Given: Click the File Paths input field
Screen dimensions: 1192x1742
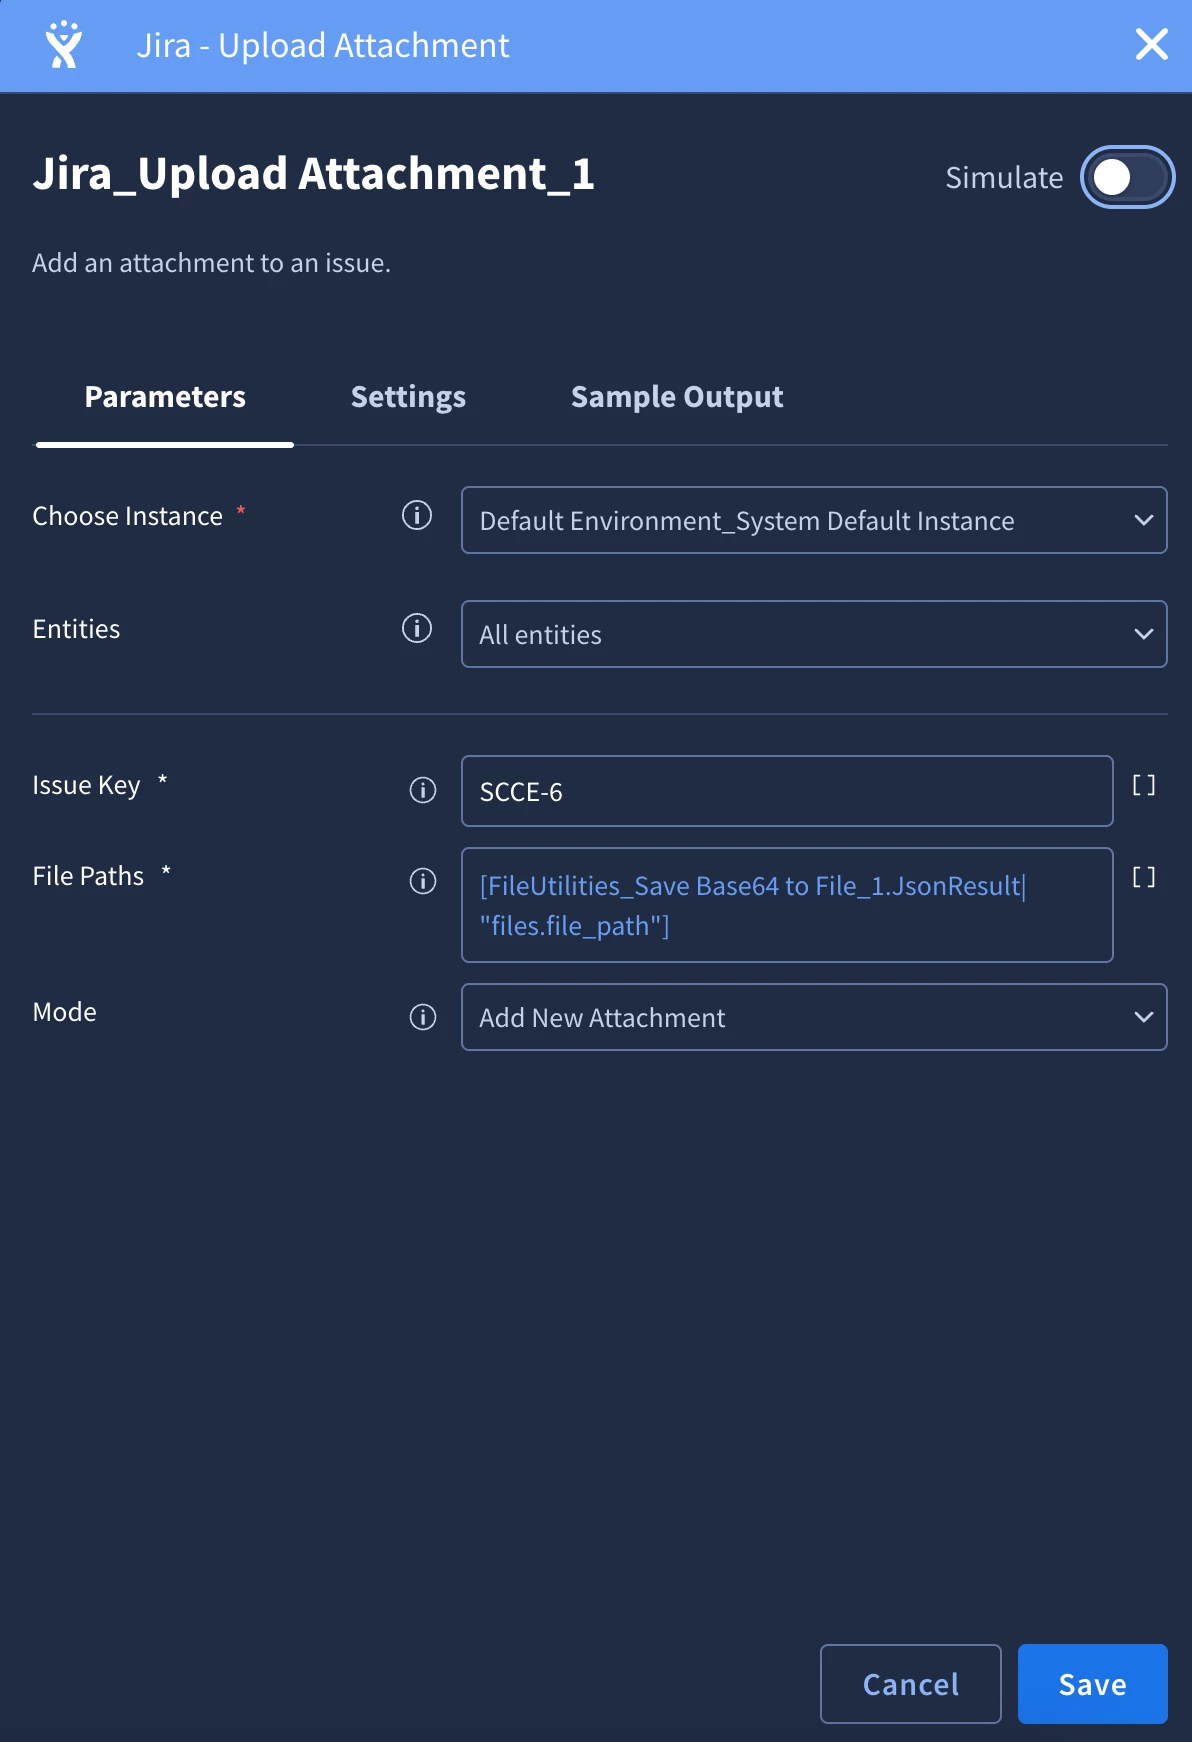Looking at the screenshot, I should [787, 905].
